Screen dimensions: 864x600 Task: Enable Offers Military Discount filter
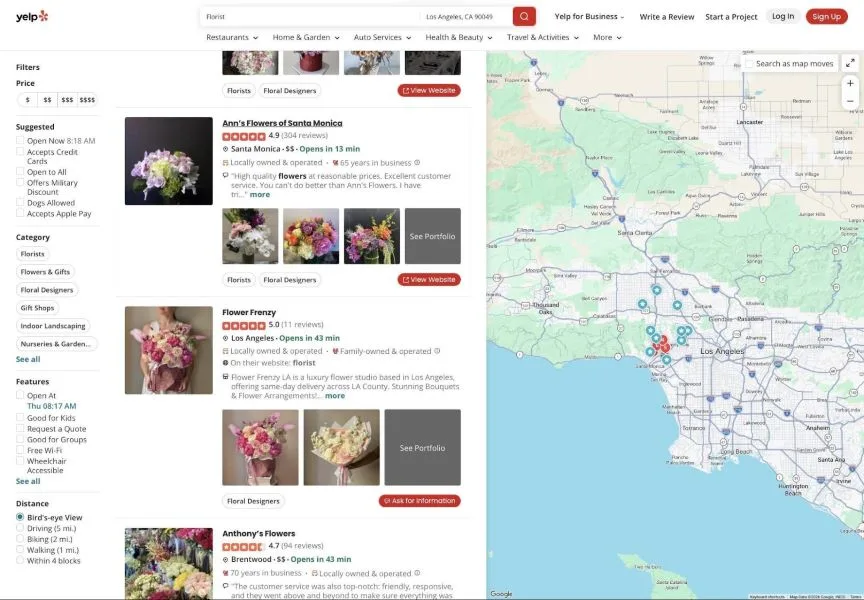[20, 182]
